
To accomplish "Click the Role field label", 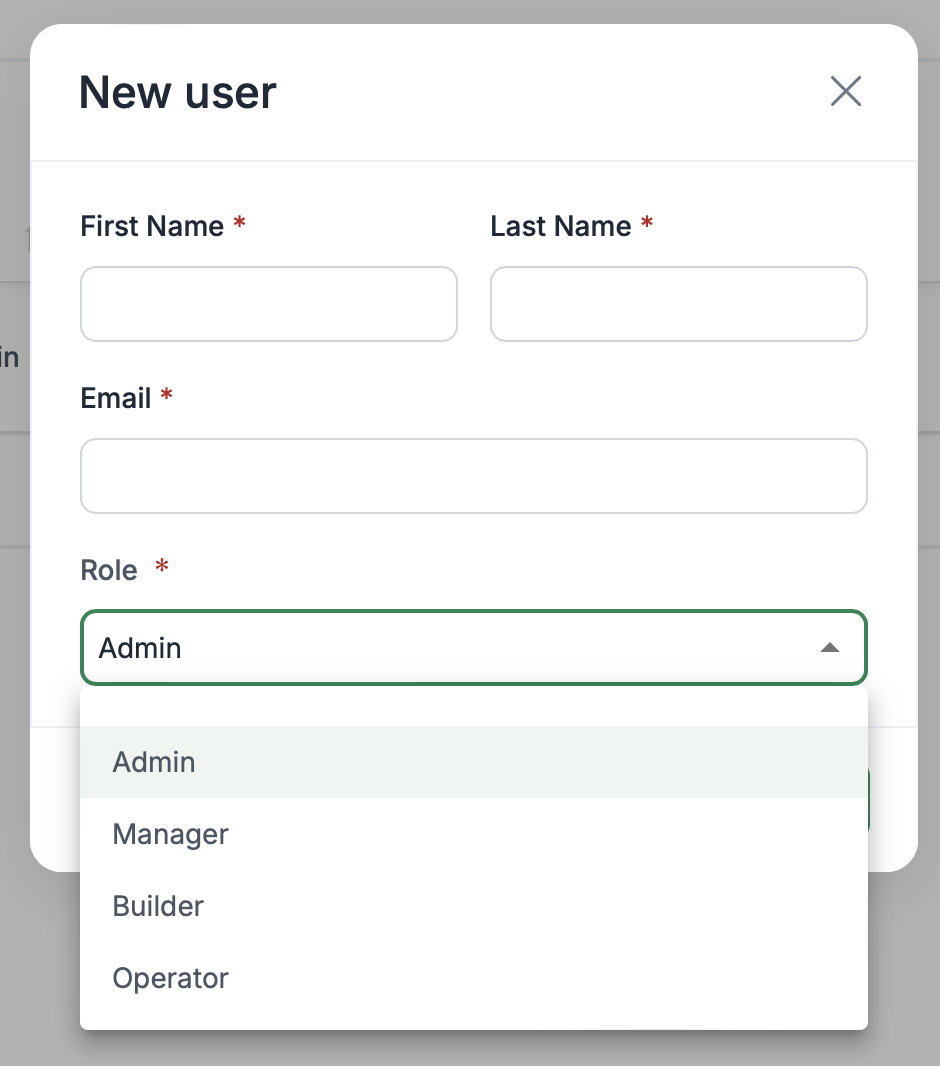I will (109, 570).
